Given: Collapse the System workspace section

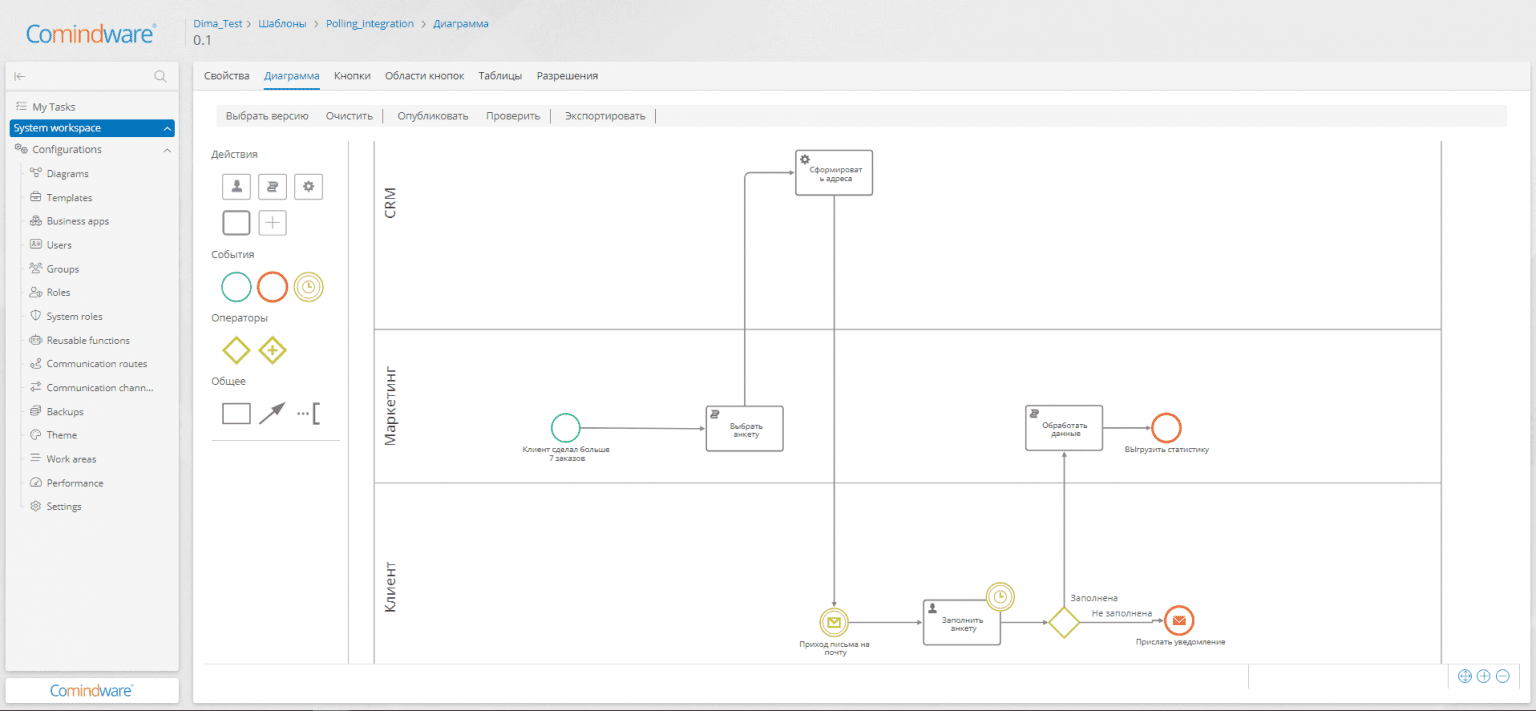Looking at the screenshot, I should tap(167, 128).
